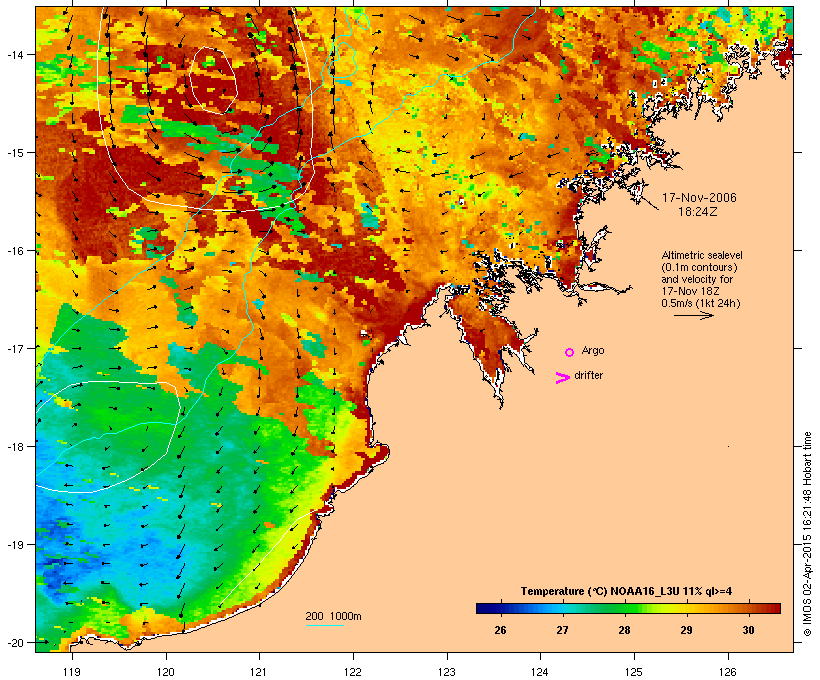820x680 pixels.
Task: Click the 121 longitude axis label
Action: tap(259, 672)
